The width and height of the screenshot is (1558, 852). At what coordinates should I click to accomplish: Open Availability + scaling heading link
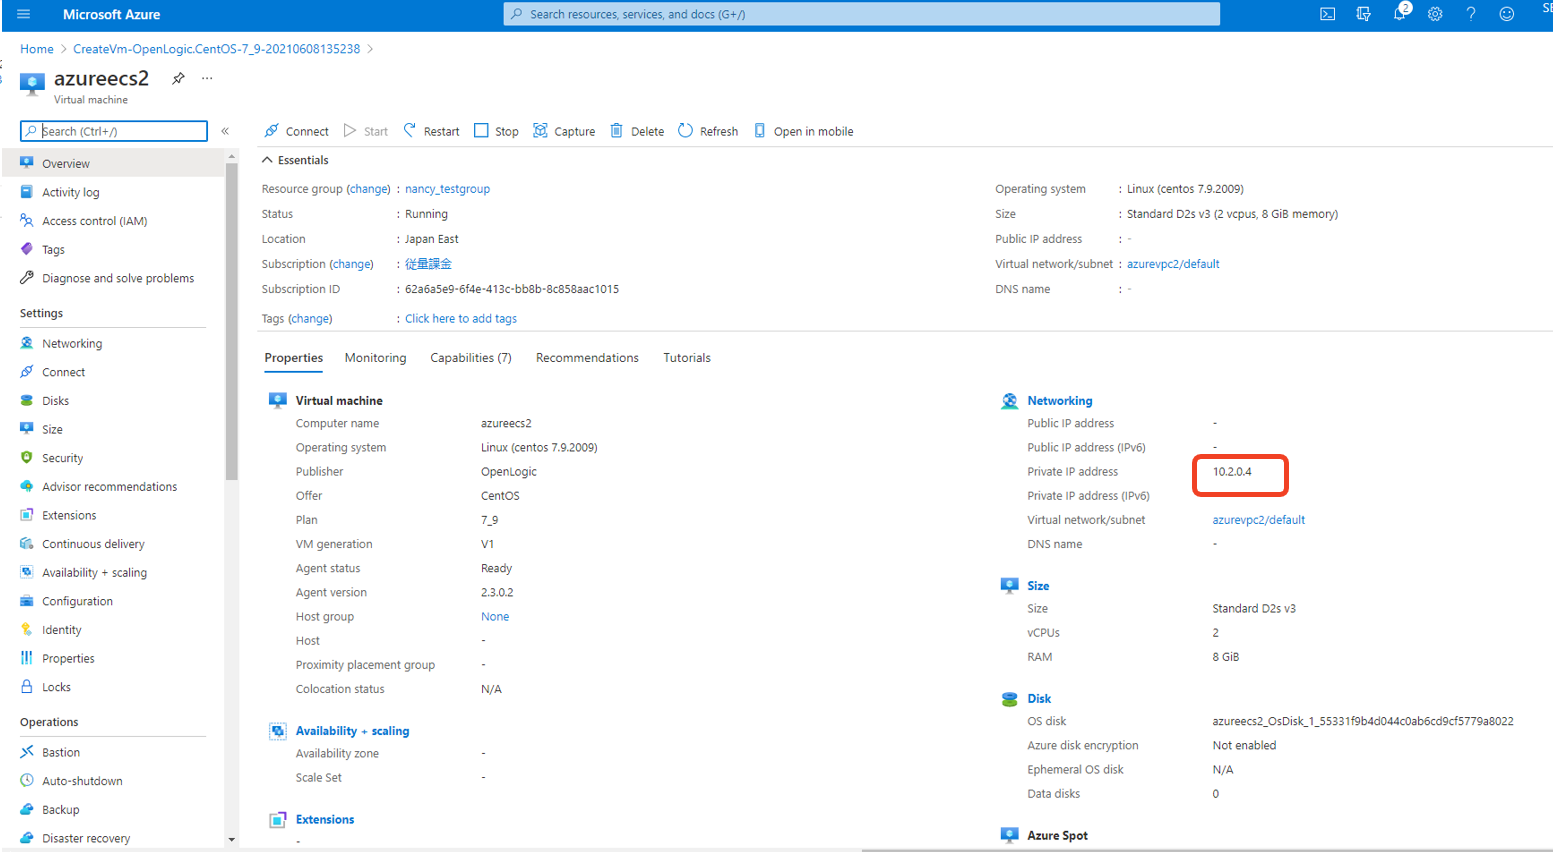(352, 731)
